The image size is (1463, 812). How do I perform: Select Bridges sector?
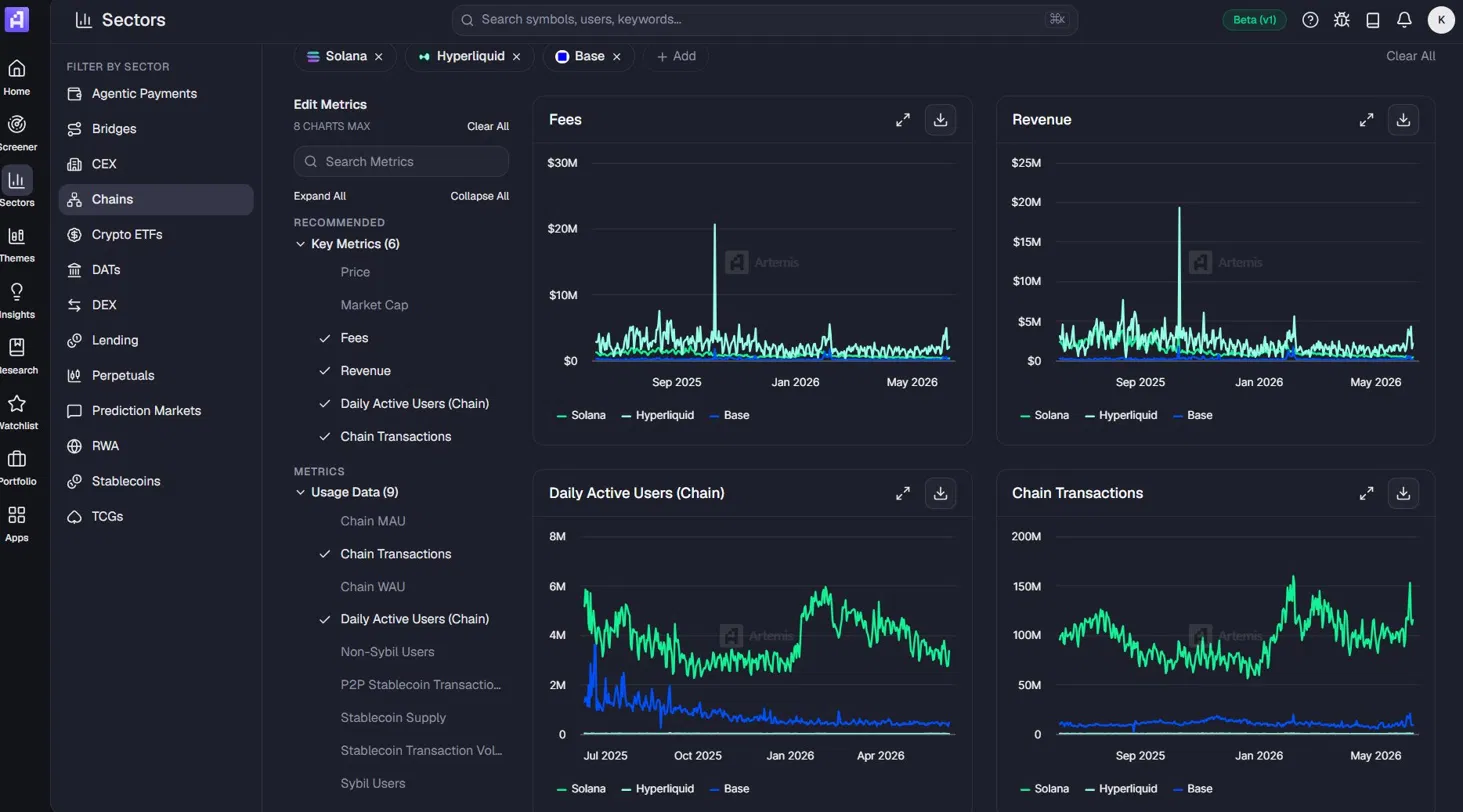[156, 129]
